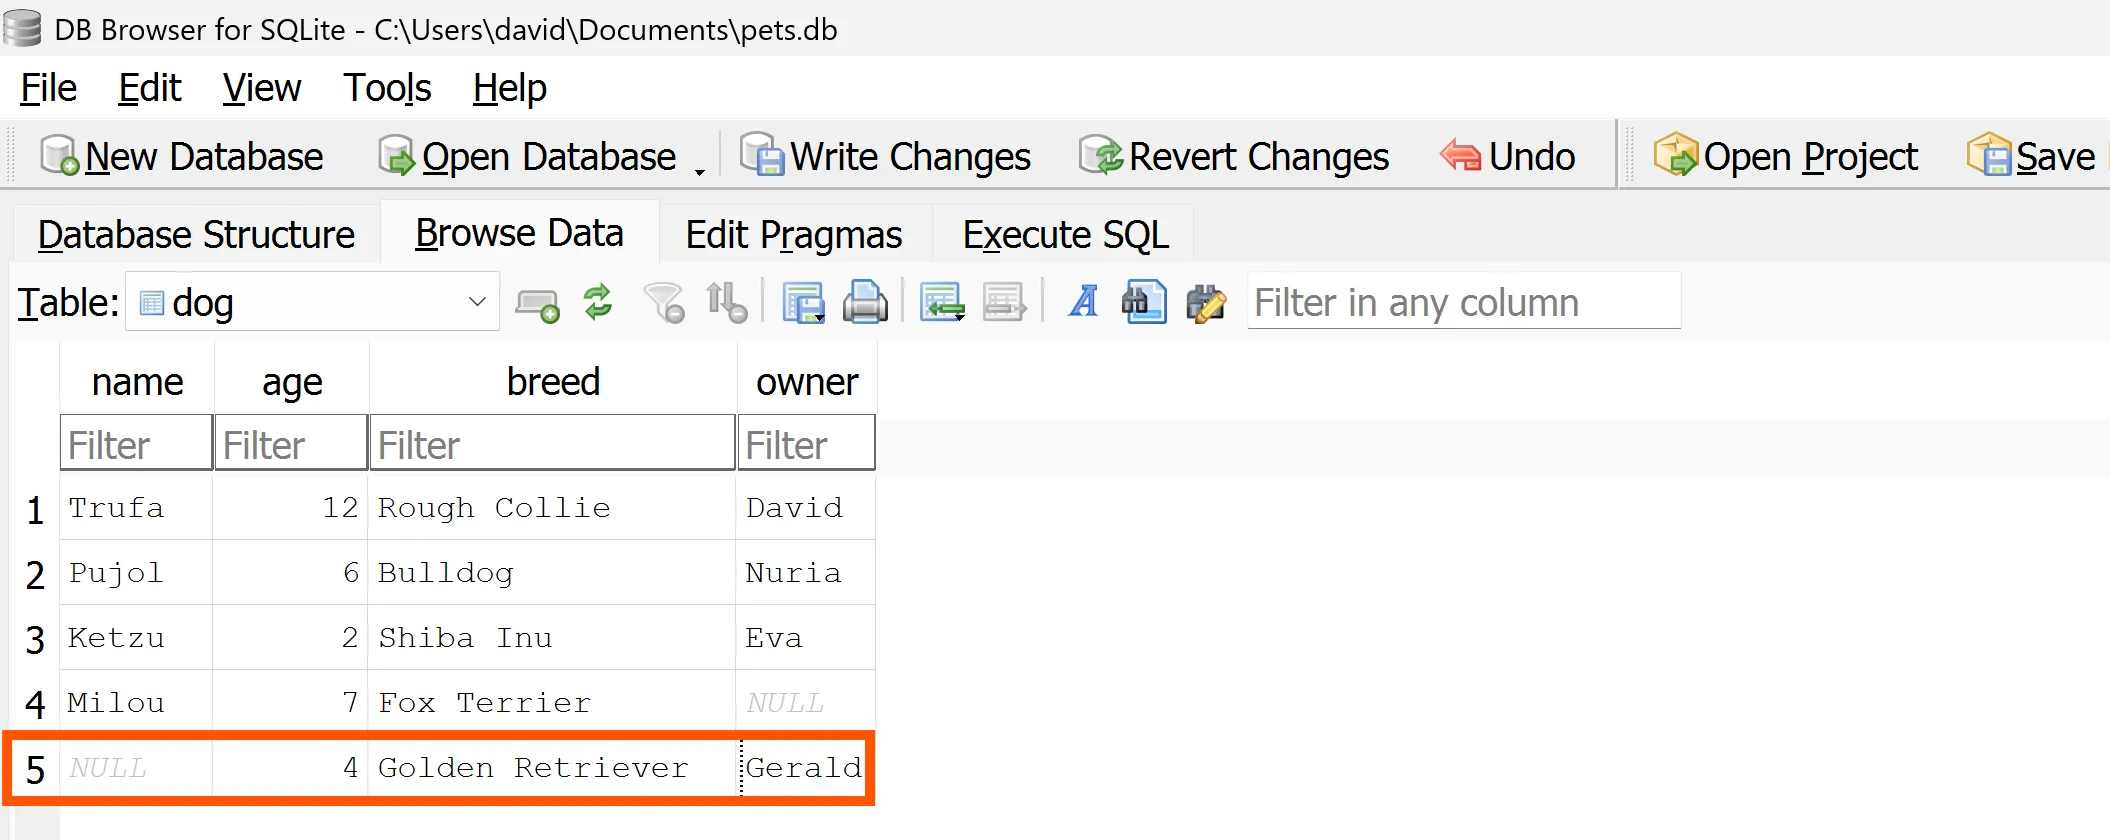Click the print table icon
The width and height of the screenshot is (2110, 840).
[x=865, y=302]
